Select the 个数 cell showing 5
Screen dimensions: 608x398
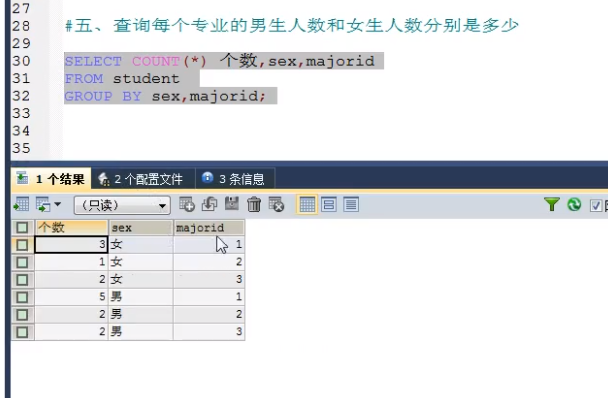pos(71,297)
